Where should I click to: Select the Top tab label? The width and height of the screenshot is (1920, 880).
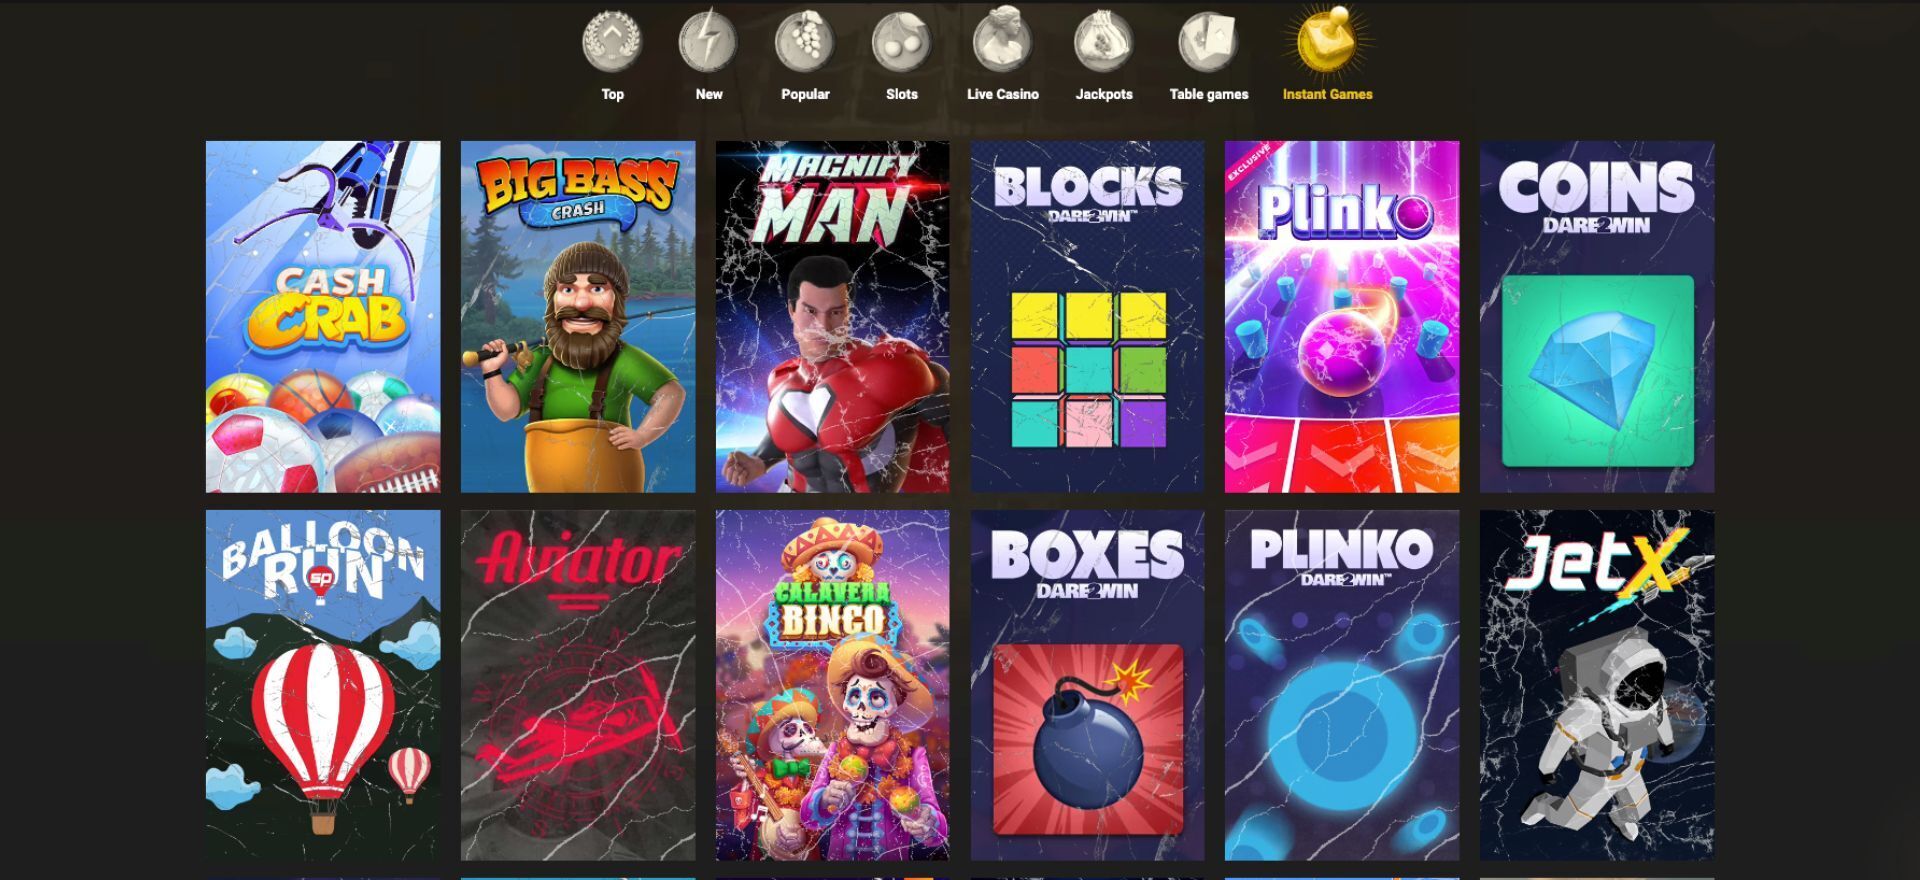pyautogui.click(x=612, y=94)
